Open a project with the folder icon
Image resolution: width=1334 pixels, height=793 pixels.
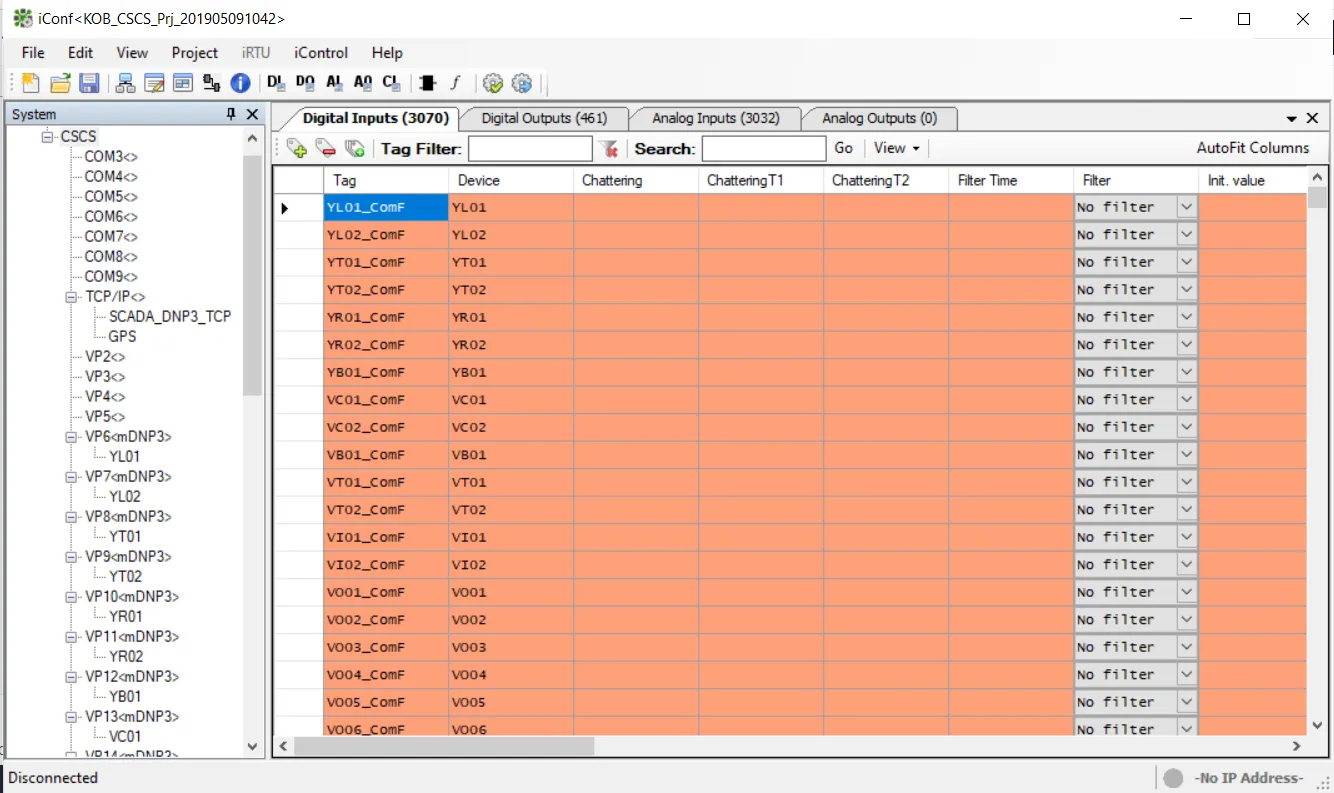pos(60,83)
